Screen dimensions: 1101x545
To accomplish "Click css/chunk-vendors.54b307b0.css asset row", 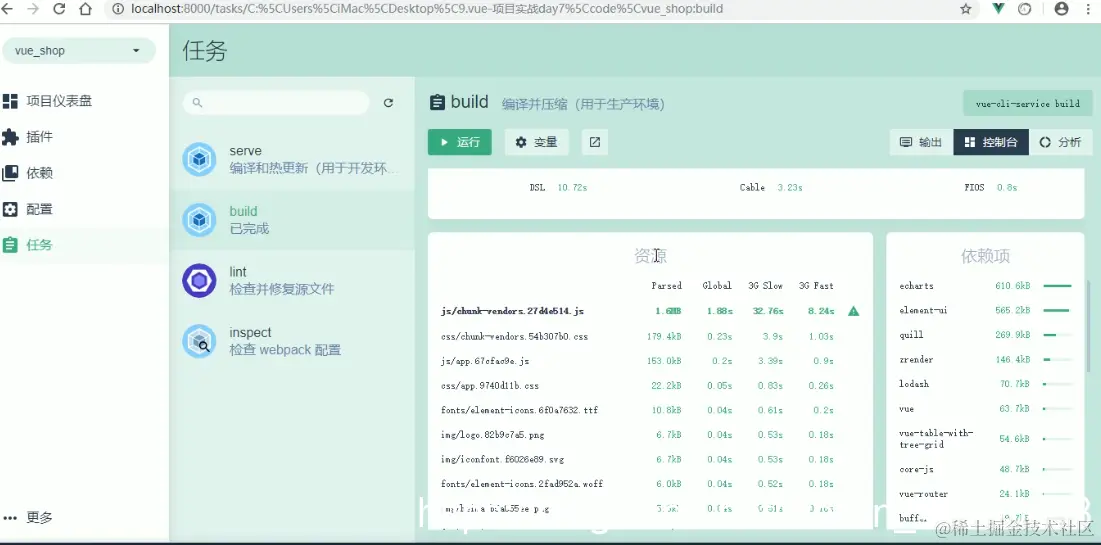I will pyautogui.click(x=650, y=336).
